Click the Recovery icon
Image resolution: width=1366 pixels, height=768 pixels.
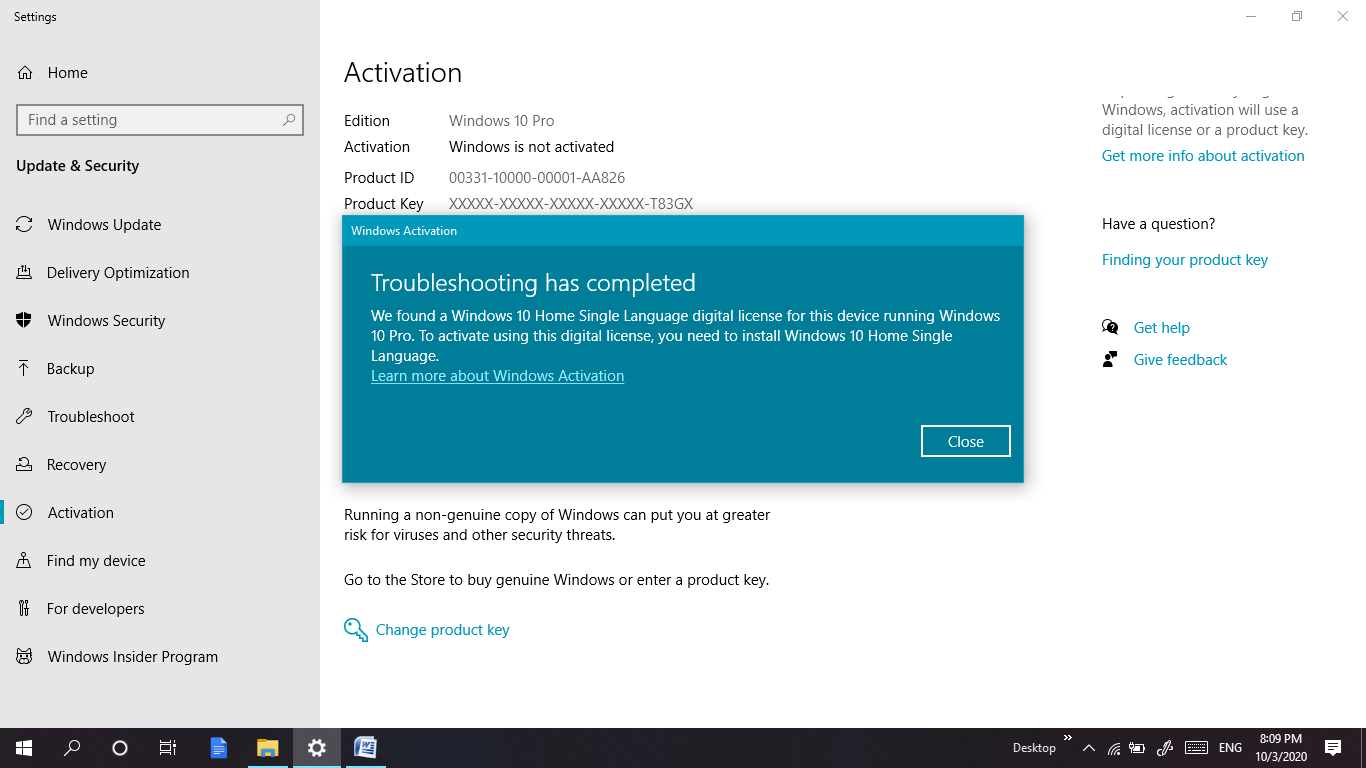coord(24,465)
